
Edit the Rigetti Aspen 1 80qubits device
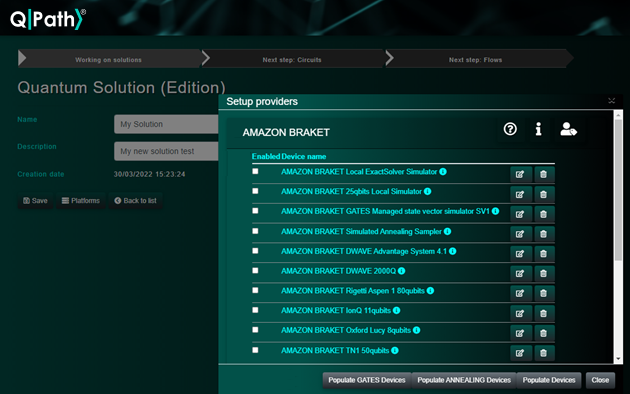(x=520, y=293)
